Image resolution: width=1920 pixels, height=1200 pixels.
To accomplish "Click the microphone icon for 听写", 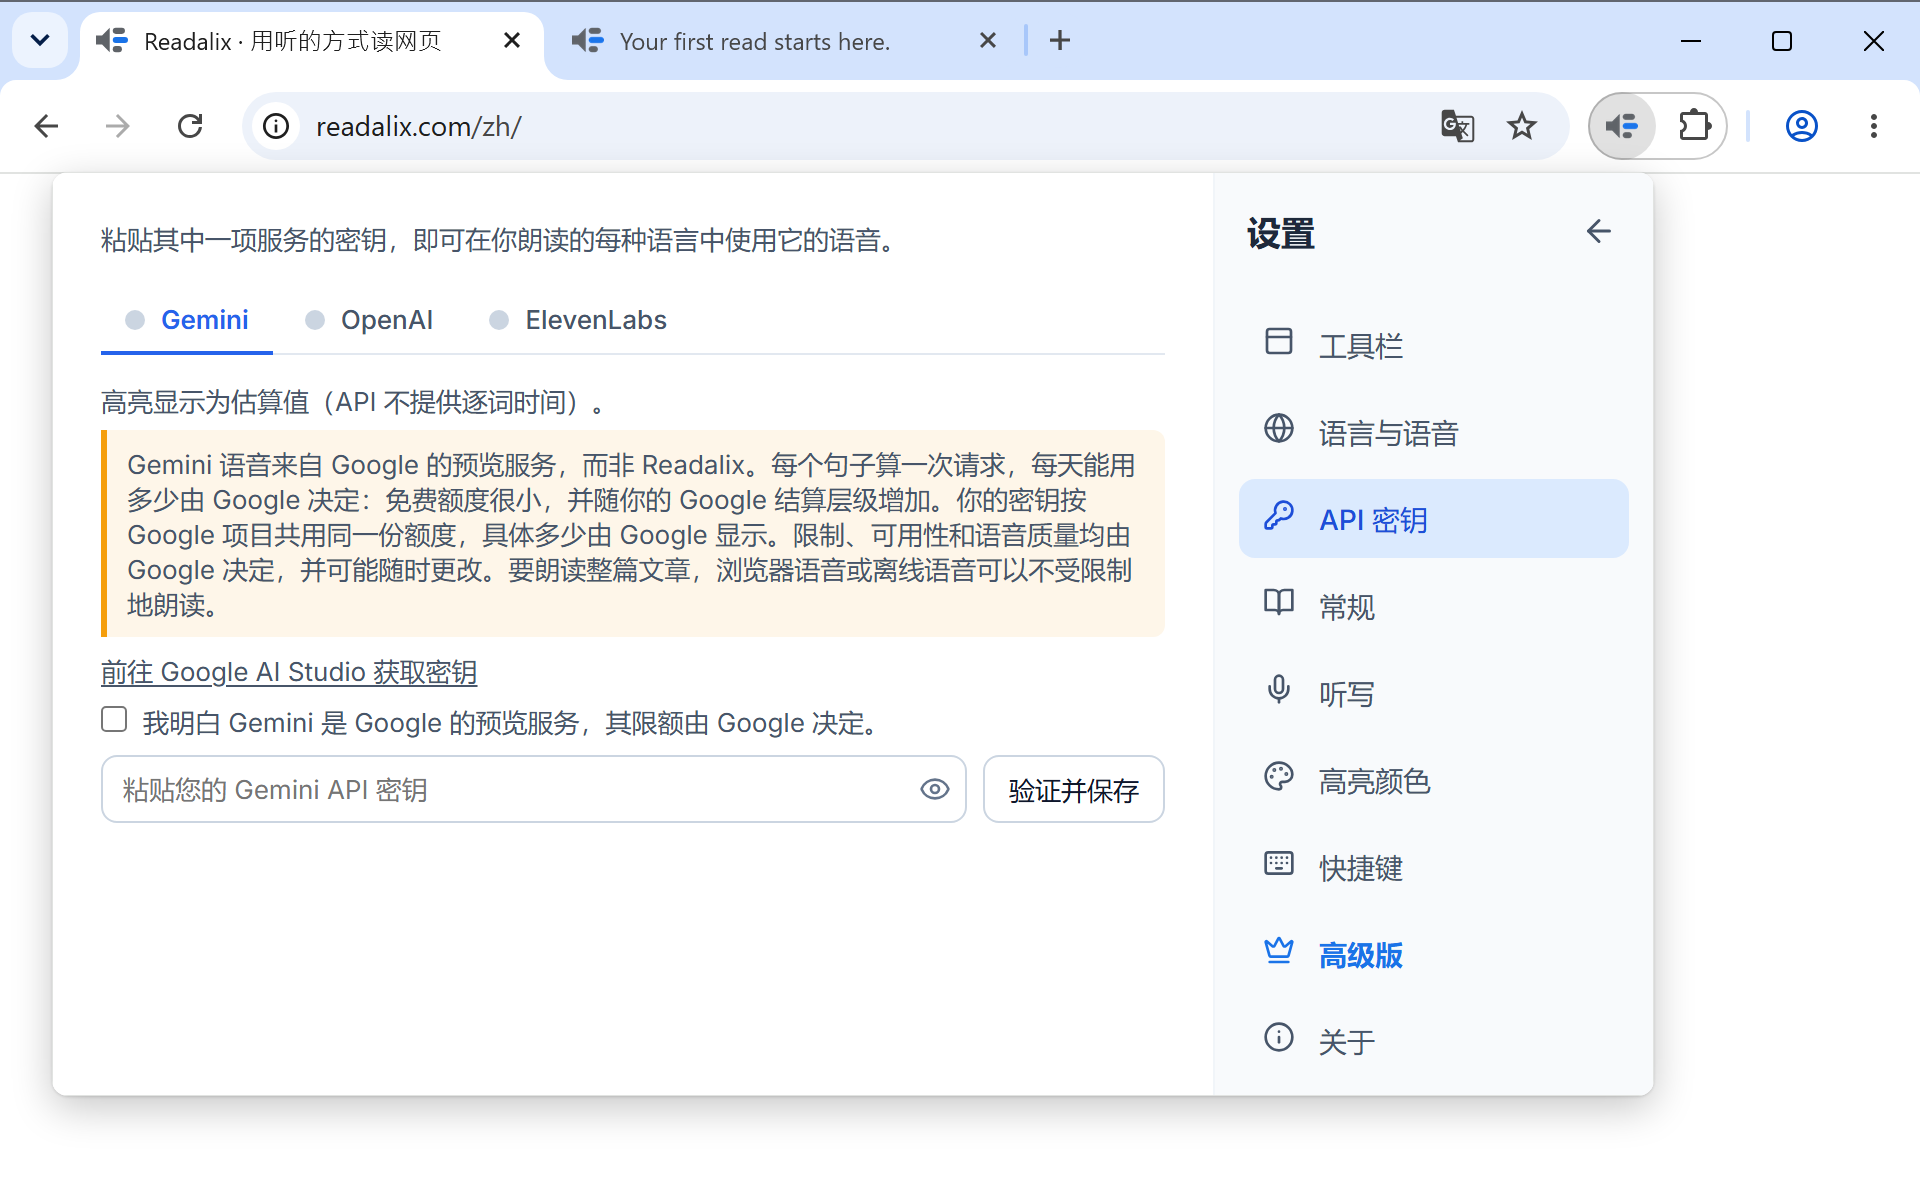I will 1279,690.
